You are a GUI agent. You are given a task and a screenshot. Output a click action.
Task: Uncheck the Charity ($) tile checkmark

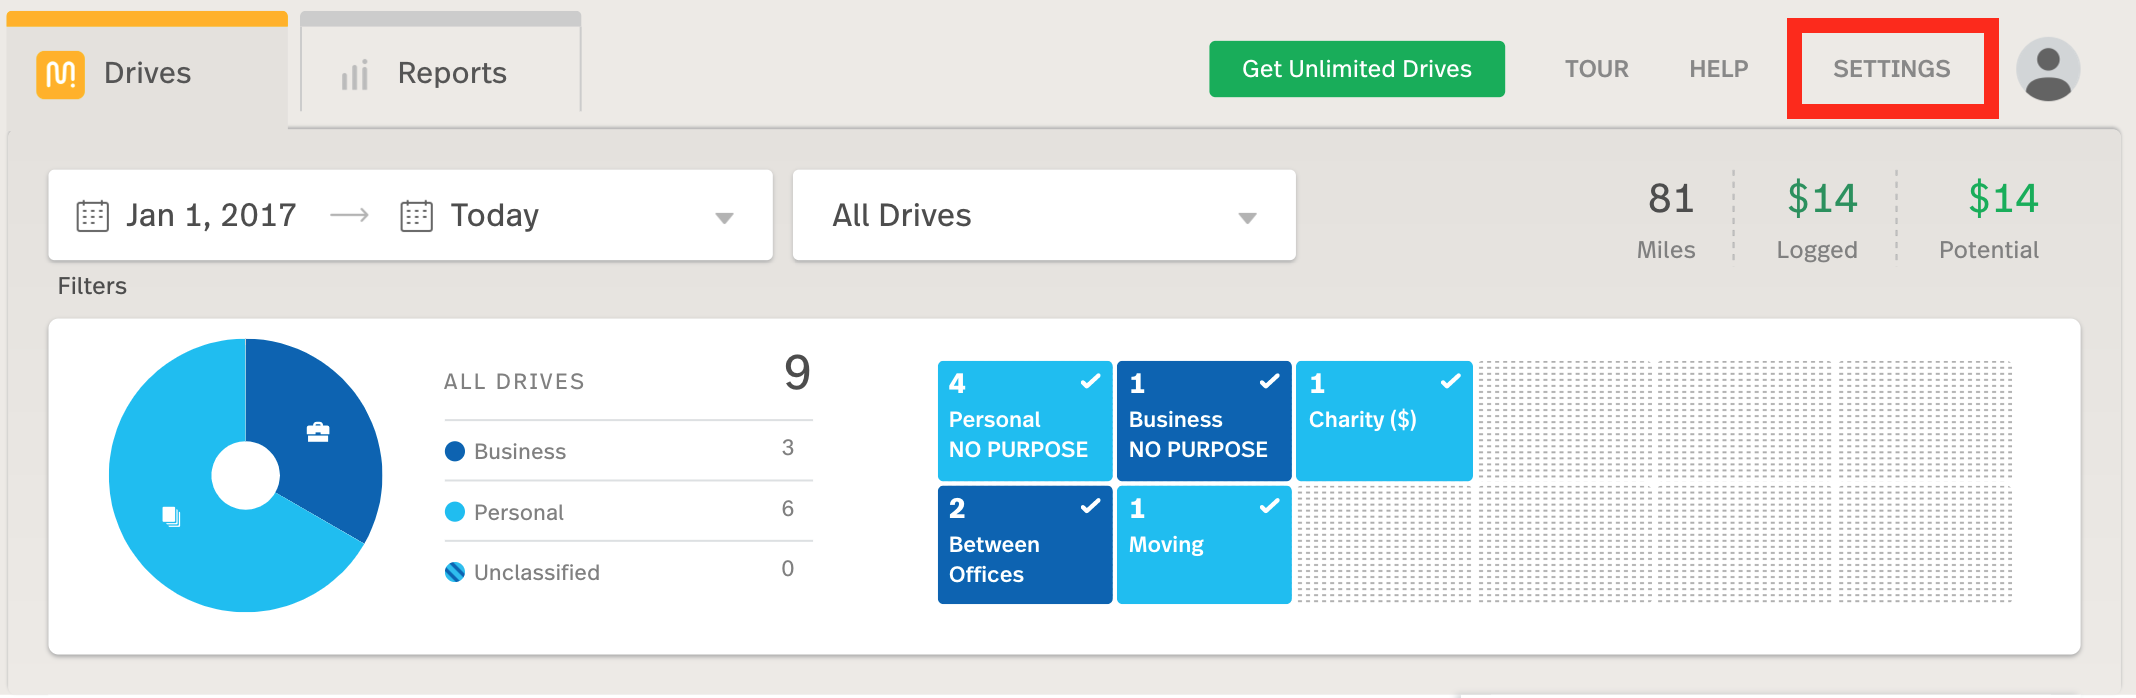coord(1450,381)
